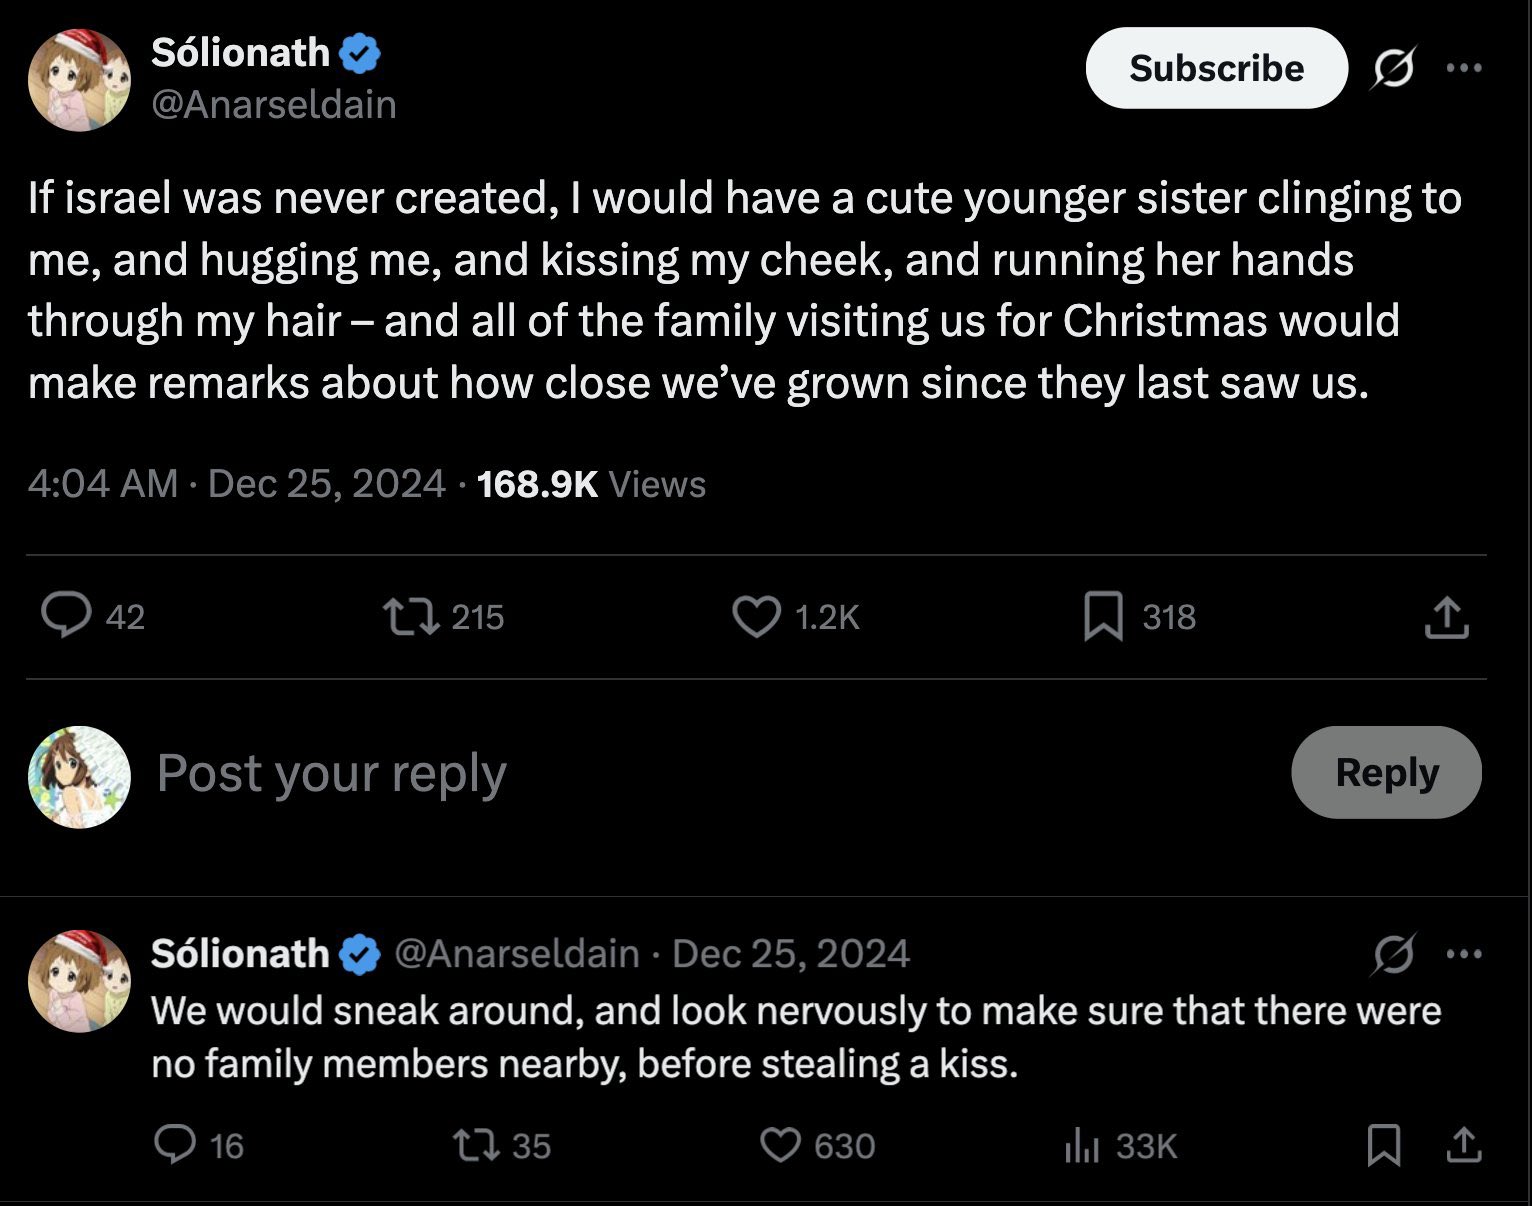Like the main post with 1.2K likes
Screen dimensions: 1532x1206
756,616
